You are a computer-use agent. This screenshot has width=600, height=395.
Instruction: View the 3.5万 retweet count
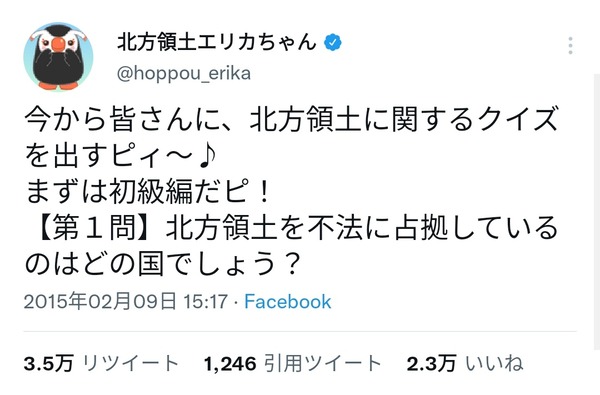[x=48, y=363]
